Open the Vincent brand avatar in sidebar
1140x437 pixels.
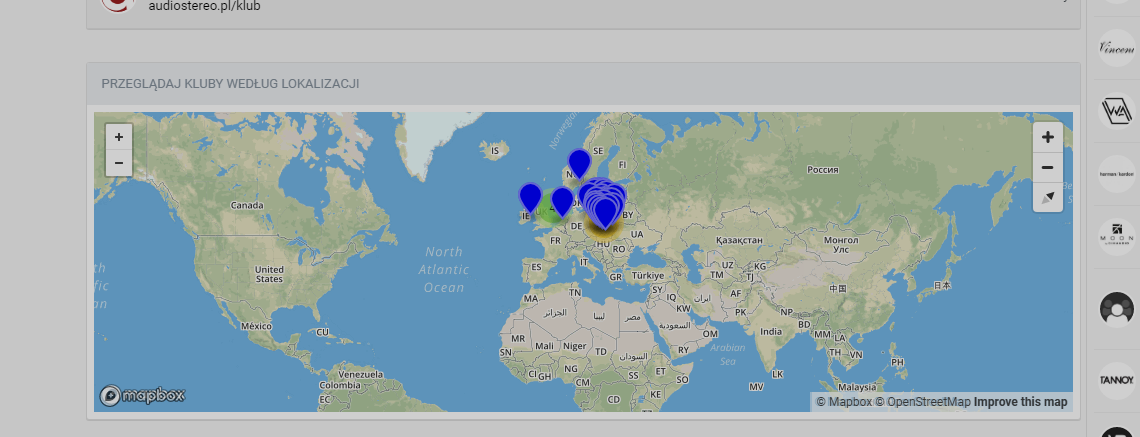[x=1116, y=48]
